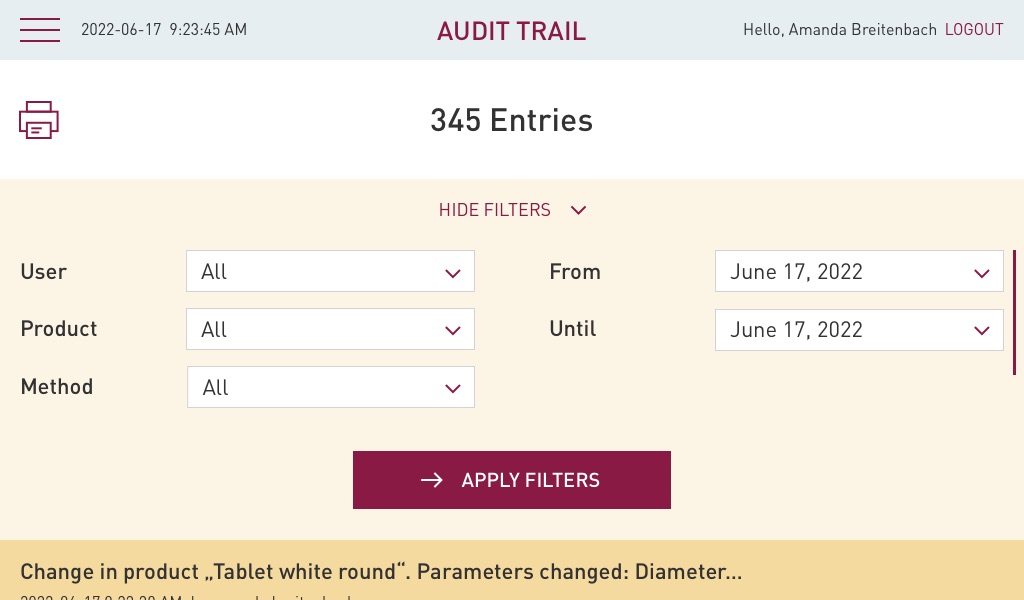Click the User filter label
The height and width of the screenshot is (600, 1024).
44,272
